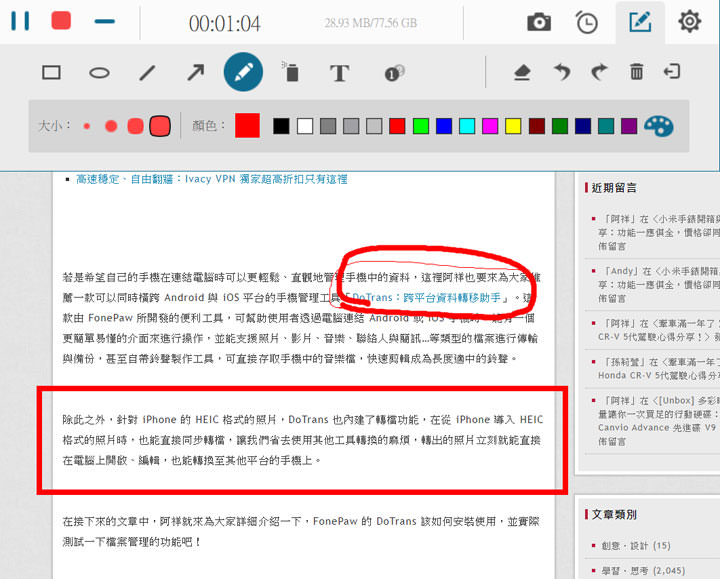This screenshot has height=579, width=720.
Task: Pick the dark green color swatch
Action: [560, 126]
